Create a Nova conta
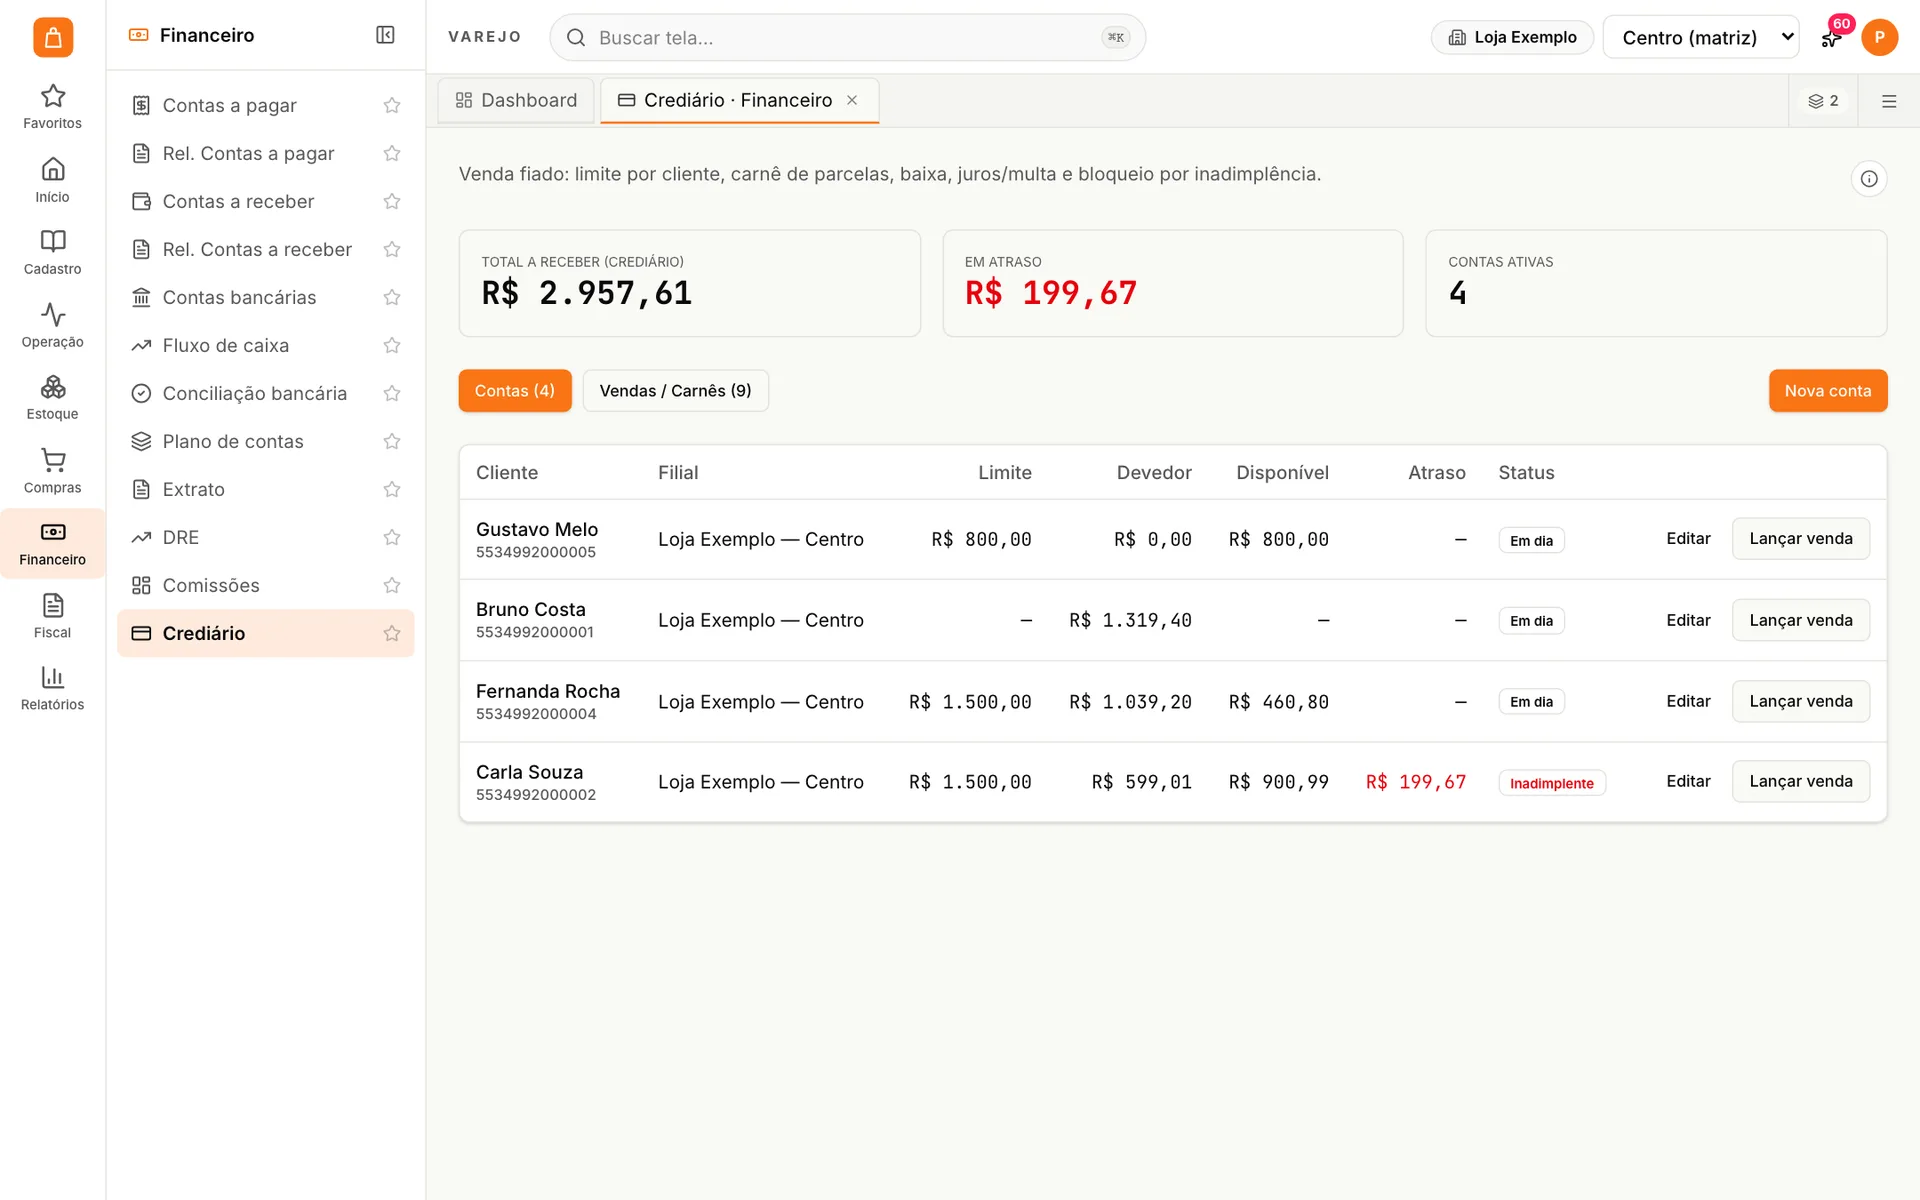This screenshot has height=1200, width=1920. [x=1828, y=391]
